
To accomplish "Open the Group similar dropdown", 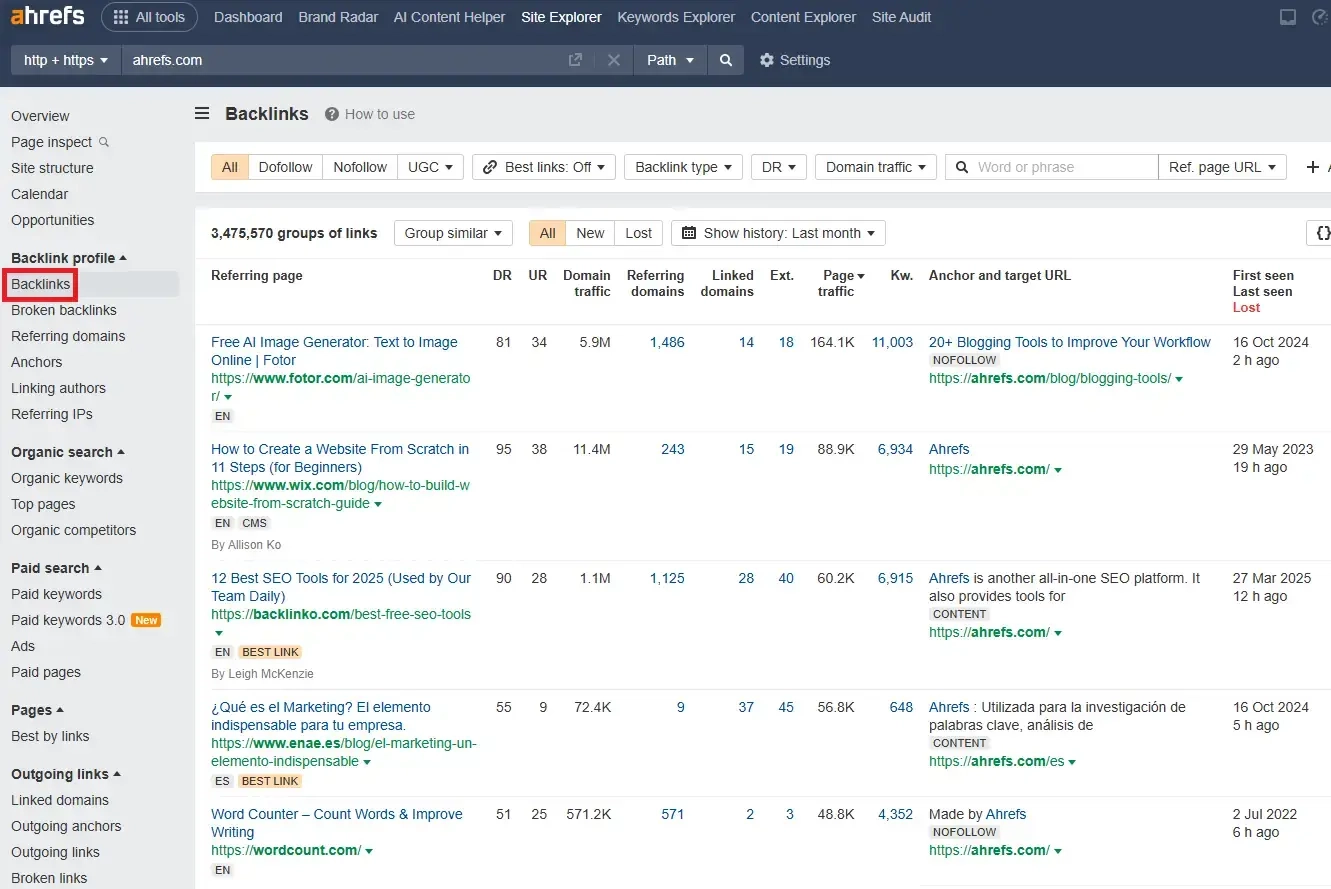I will click(453, 233).
